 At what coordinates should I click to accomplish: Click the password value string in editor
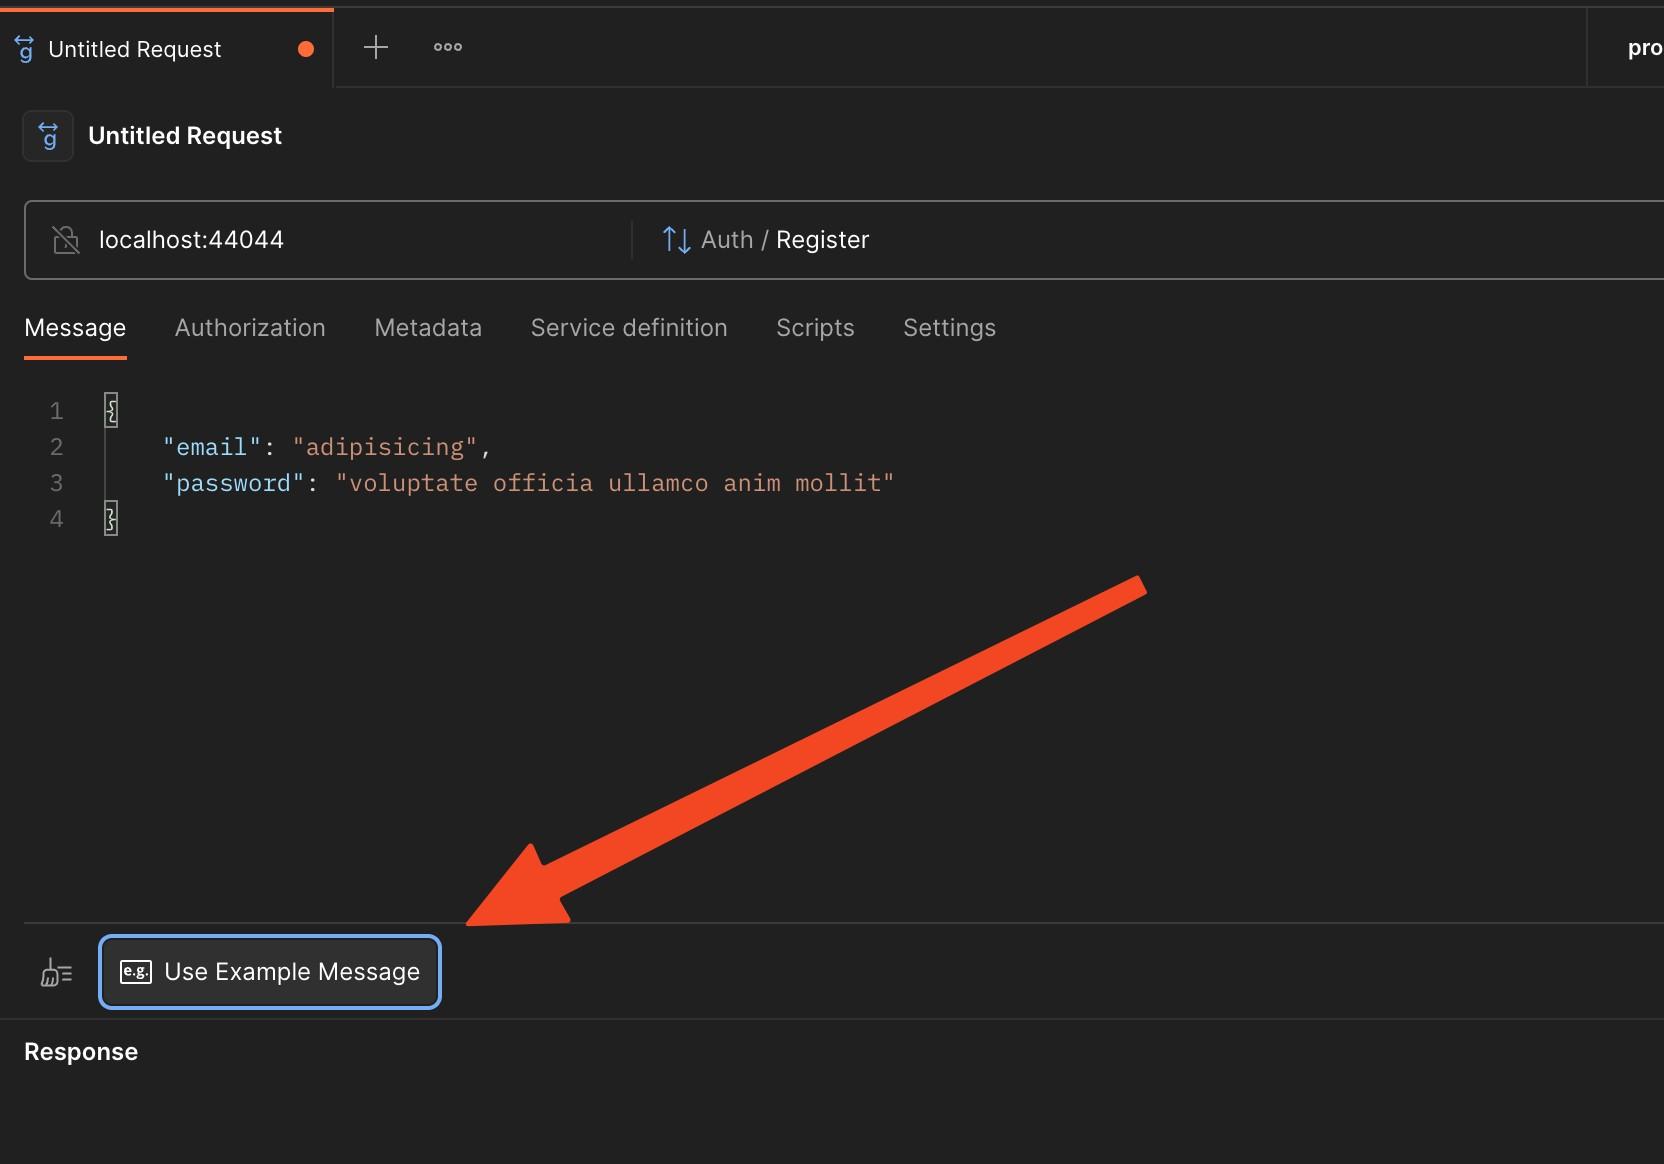click(614, 483)
